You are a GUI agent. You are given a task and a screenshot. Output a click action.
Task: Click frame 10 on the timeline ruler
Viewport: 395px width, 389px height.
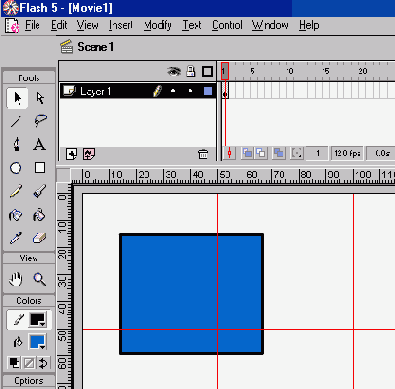click(x=290, y=71)
